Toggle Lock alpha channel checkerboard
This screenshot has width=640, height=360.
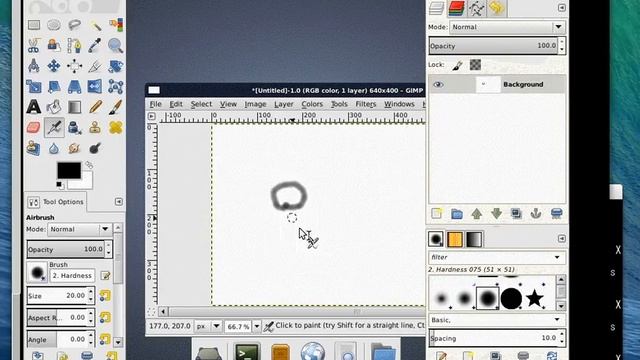475,65
